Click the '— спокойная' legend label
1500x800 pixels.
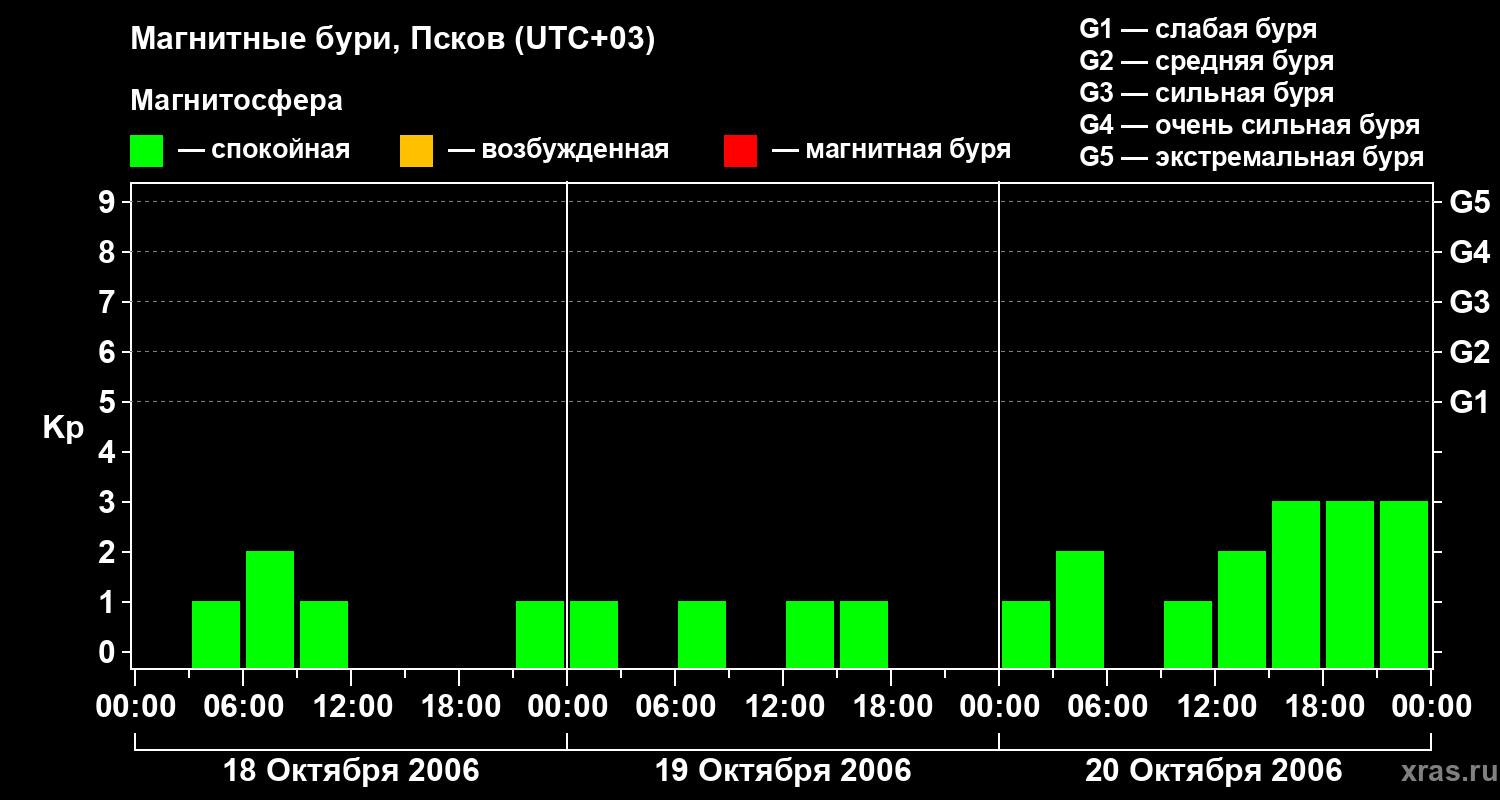(264, 150)
